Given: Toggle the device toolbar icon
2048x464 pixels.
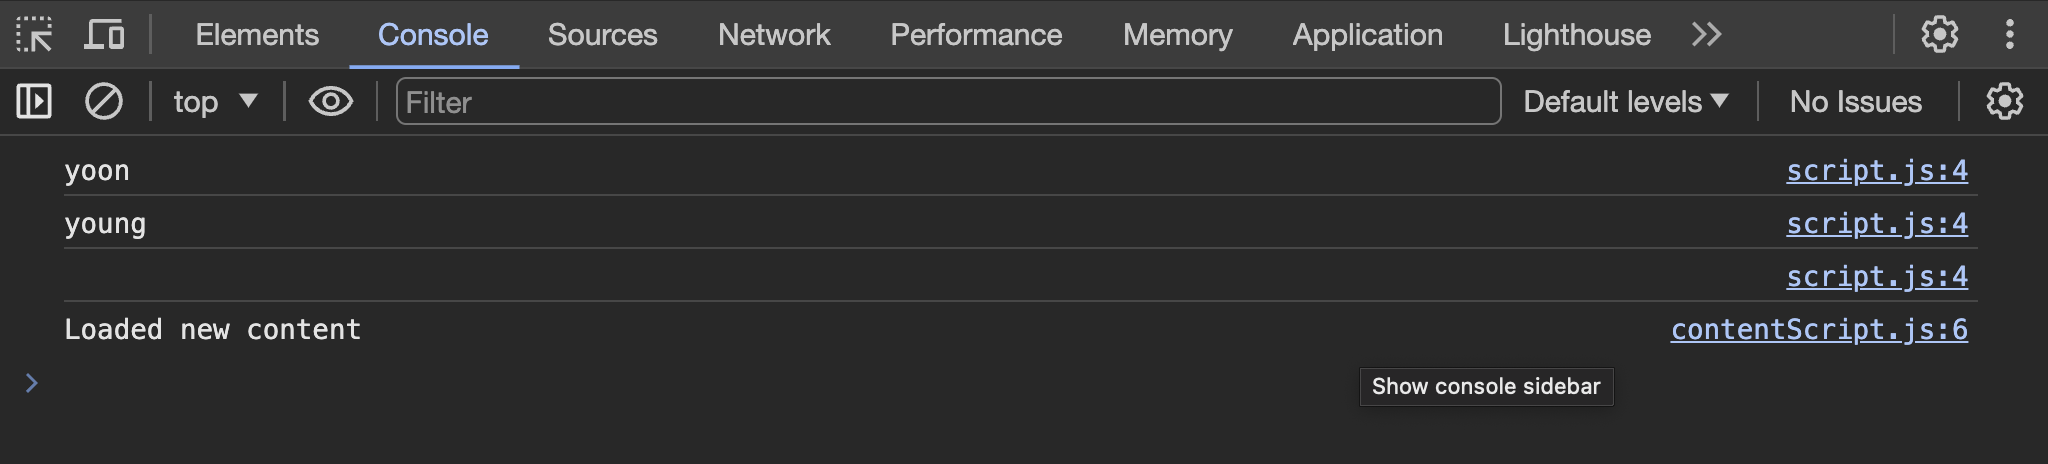Looking at the screenshot, I should [x=104, y=35].
